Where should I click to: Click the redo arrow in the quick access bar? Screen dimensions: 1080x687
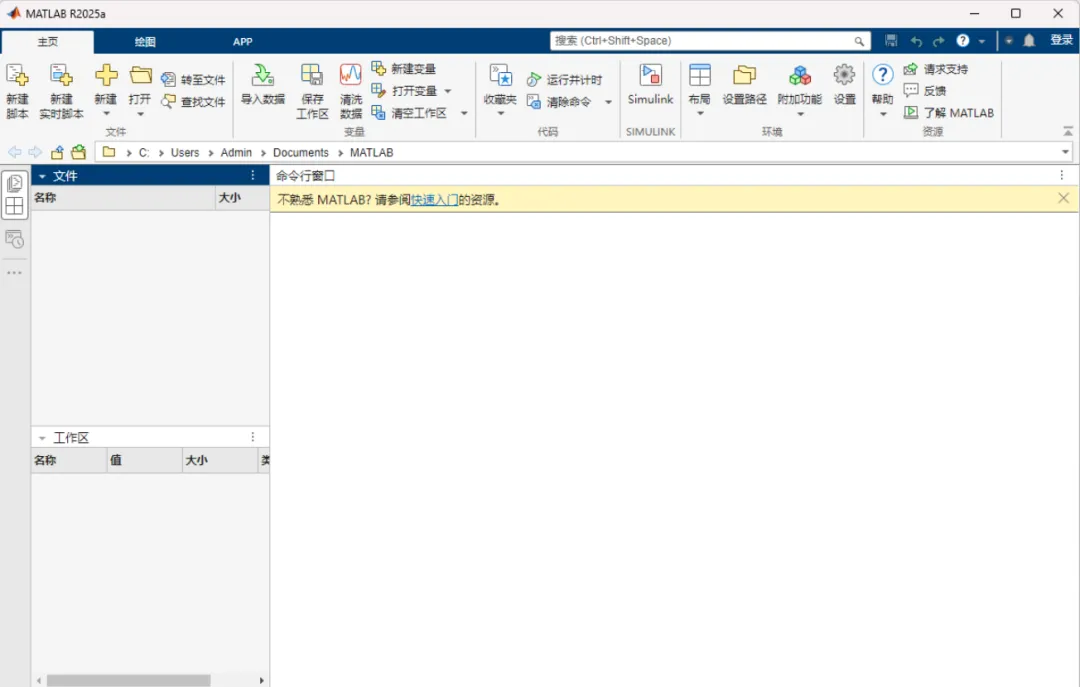tap(938, 41)
